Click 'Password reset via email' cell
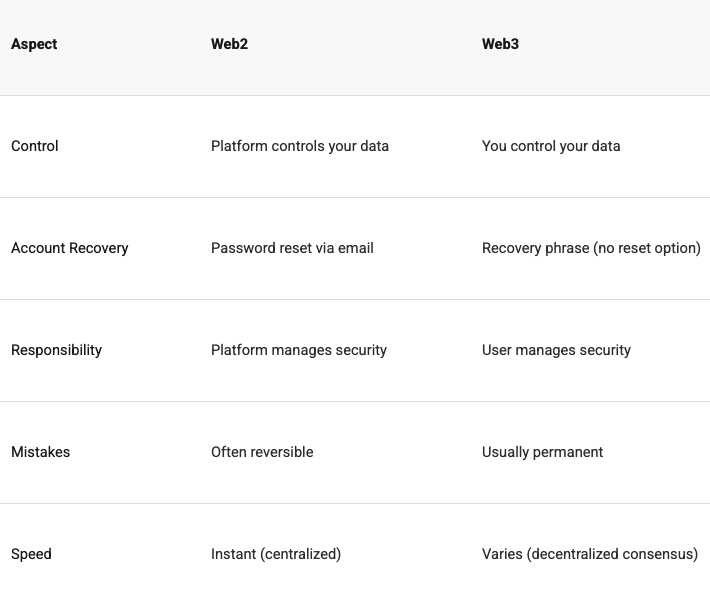The width and height of the screenshot is (710, 603). tap(292, 248)
